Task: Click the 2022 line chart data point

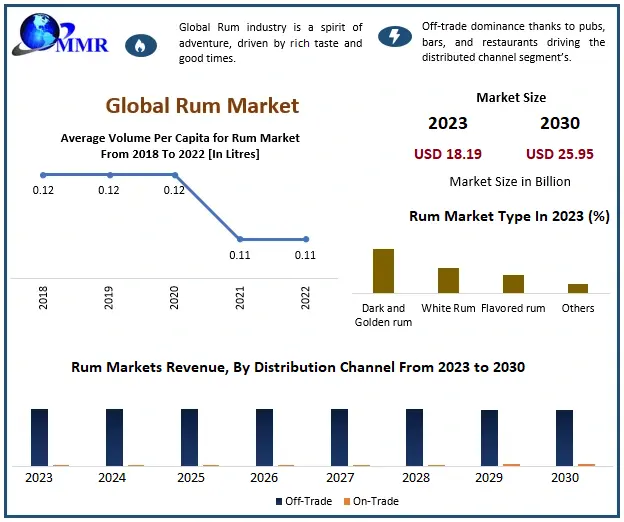Action: pyautogui.click(x=305, y=239)
